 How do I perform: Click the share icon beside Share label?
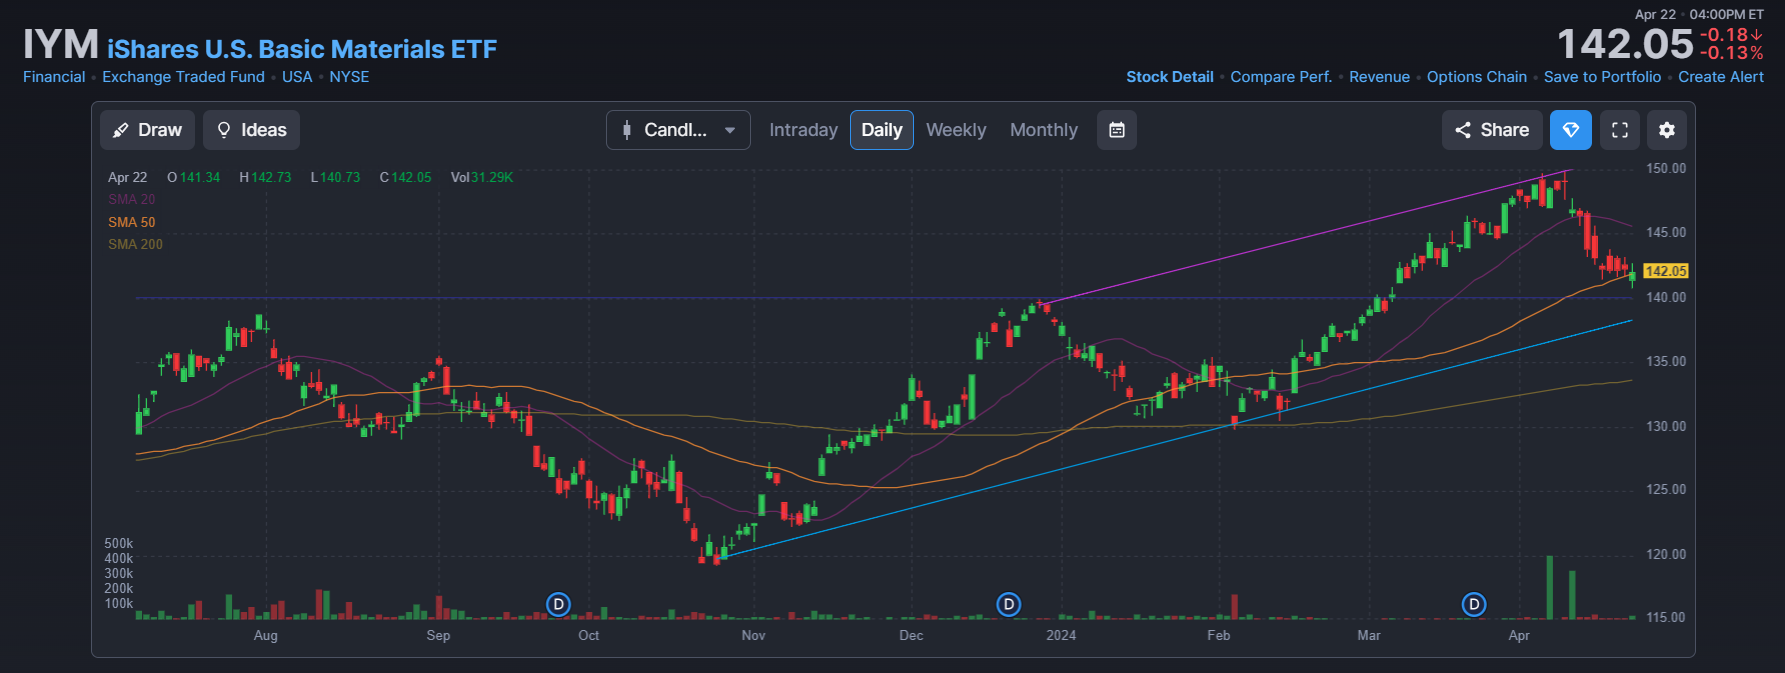1463,130
